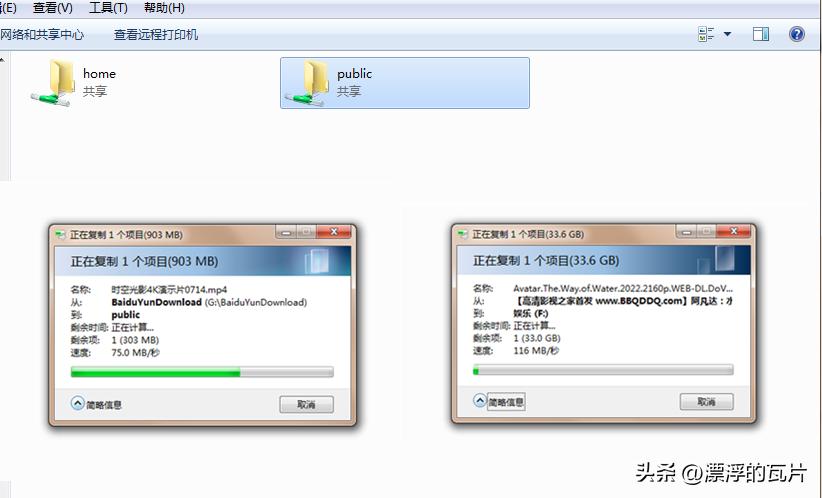The image size is (822, 498).
Task: Open the 工具(T) menu
Action: [108, 8]
